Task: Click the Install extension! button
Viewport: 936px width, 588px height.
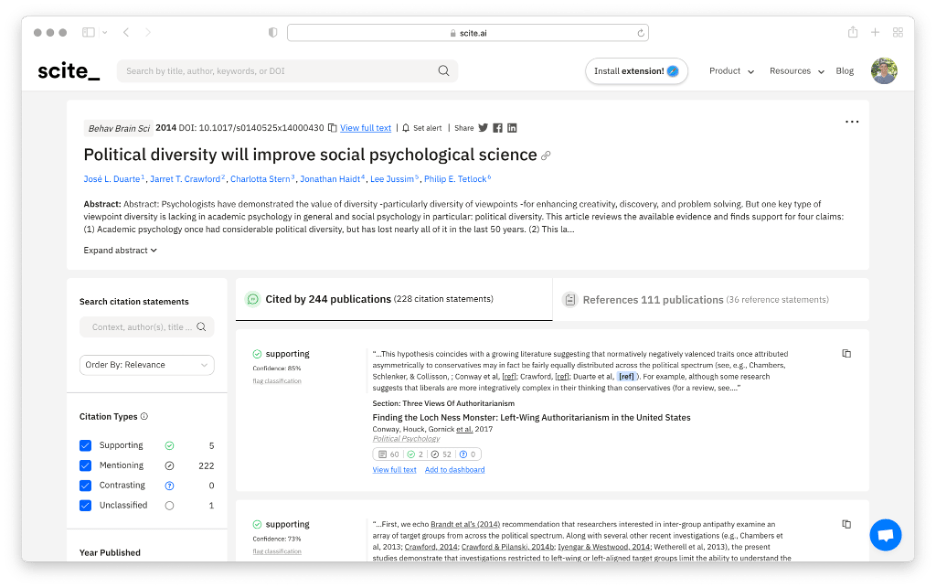Action: tap(636, 71)
